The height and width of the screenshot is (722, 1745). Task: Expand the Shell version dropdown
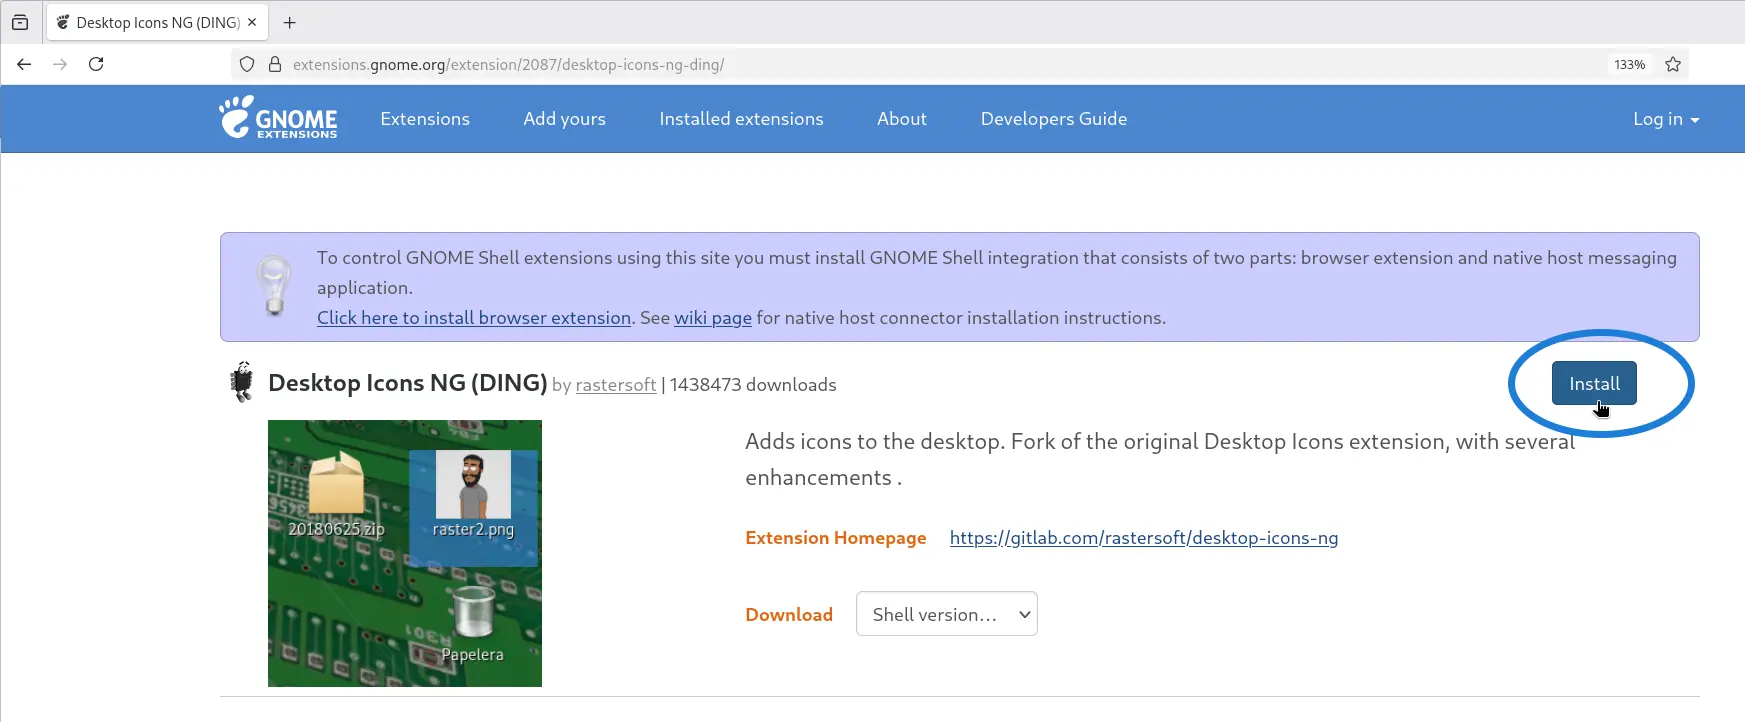pyautogui.click(x=947, y=614)
